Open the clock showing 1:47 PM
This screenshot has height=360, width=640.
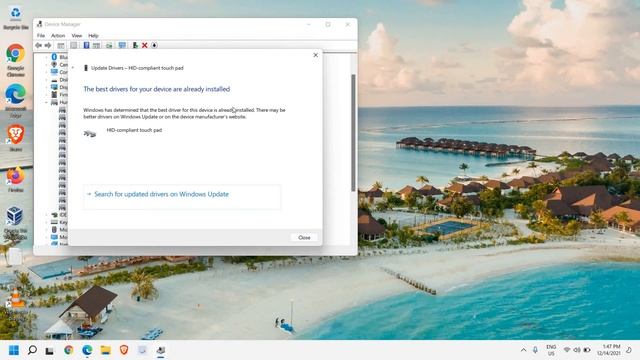[609, 350]
